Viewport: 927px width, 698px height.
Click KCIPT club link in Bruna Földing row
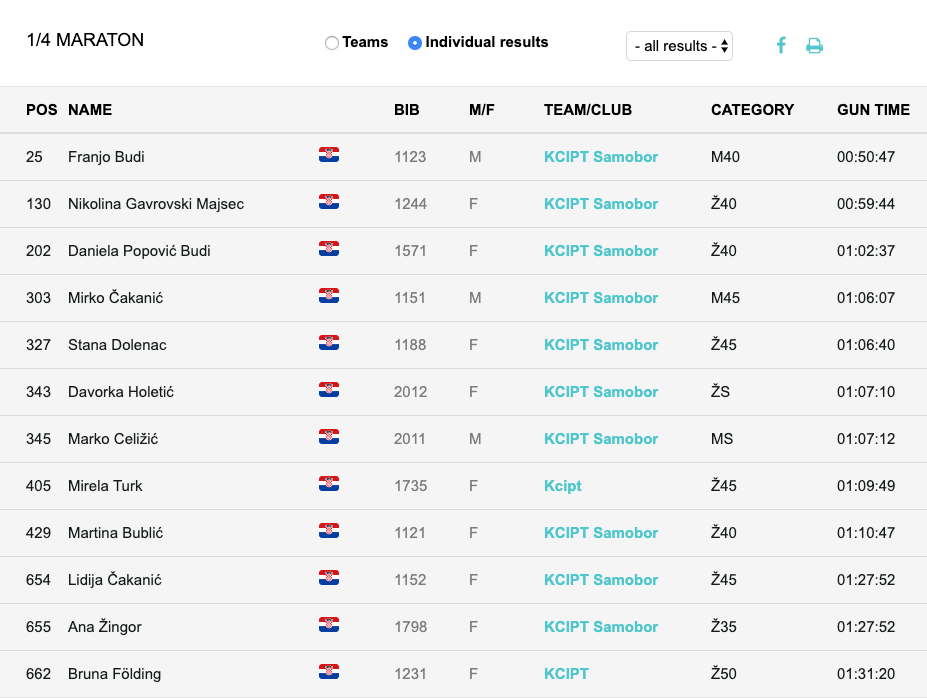coord(566,674)
